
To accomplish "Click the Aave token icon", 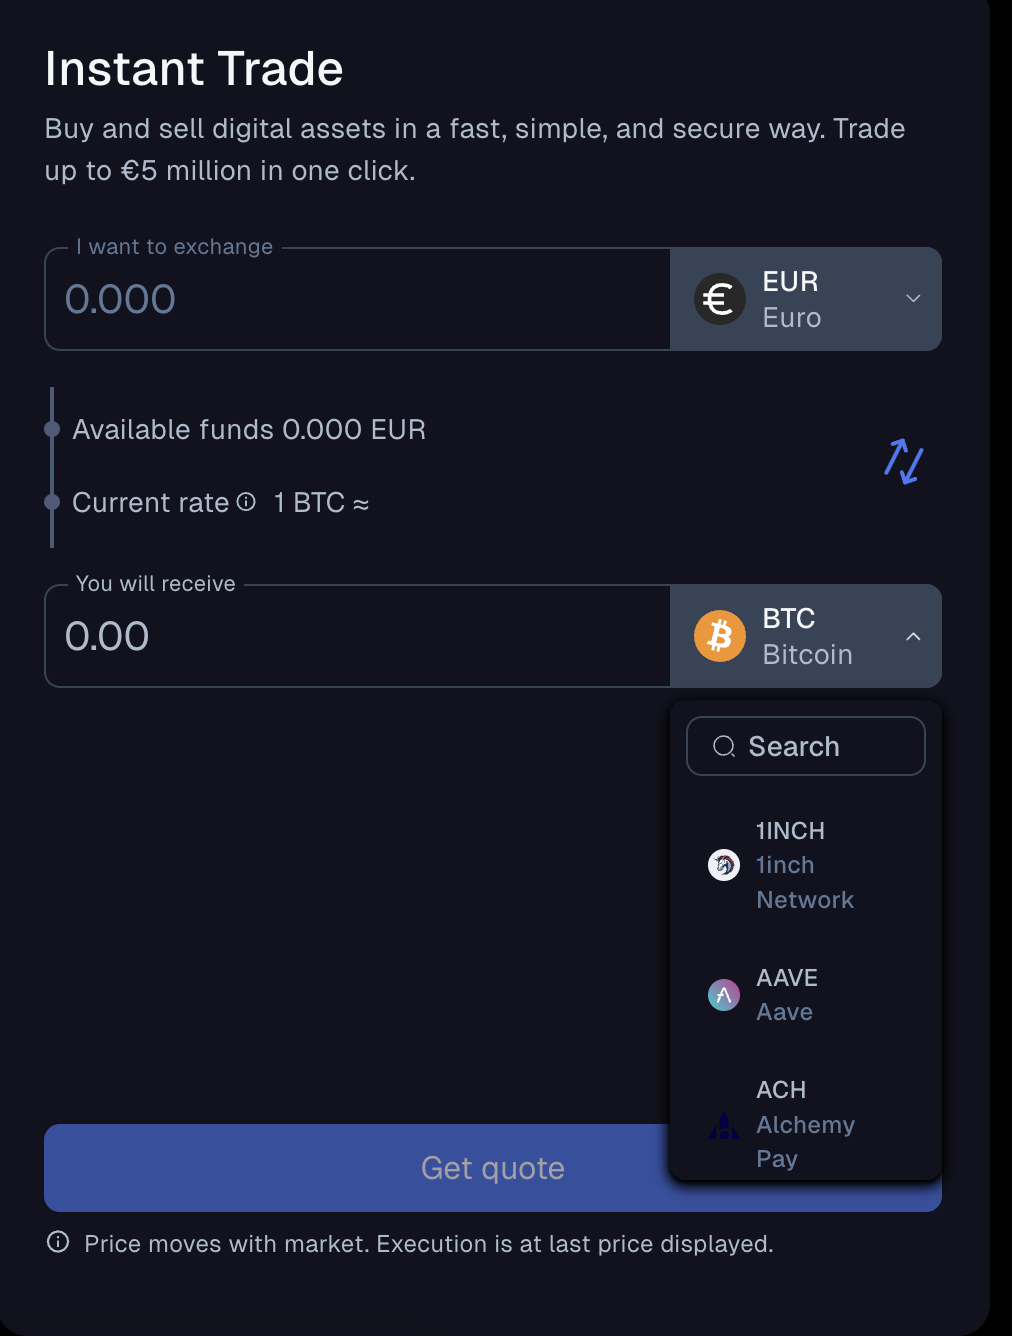I will coord(723,995).
